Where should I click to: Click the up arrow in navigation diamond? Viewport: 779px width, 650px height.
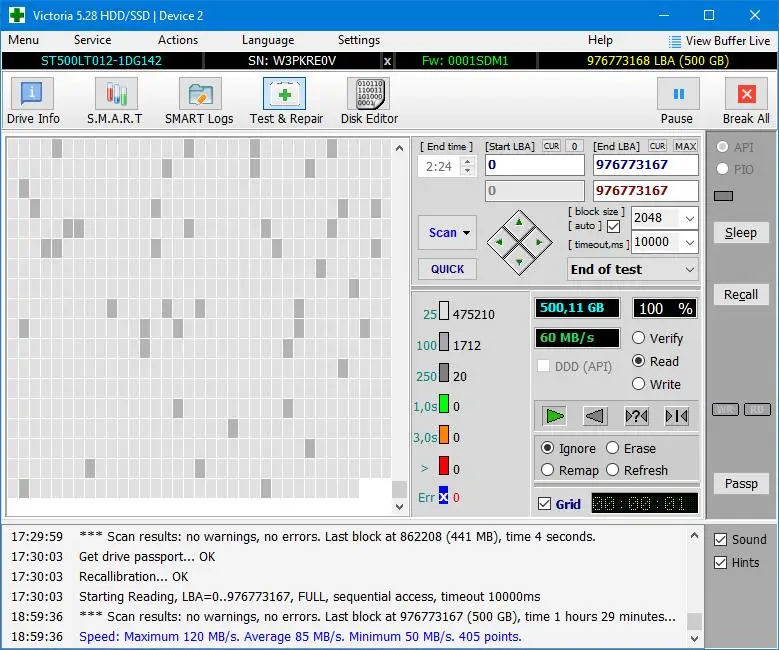[x=519, y=222]
